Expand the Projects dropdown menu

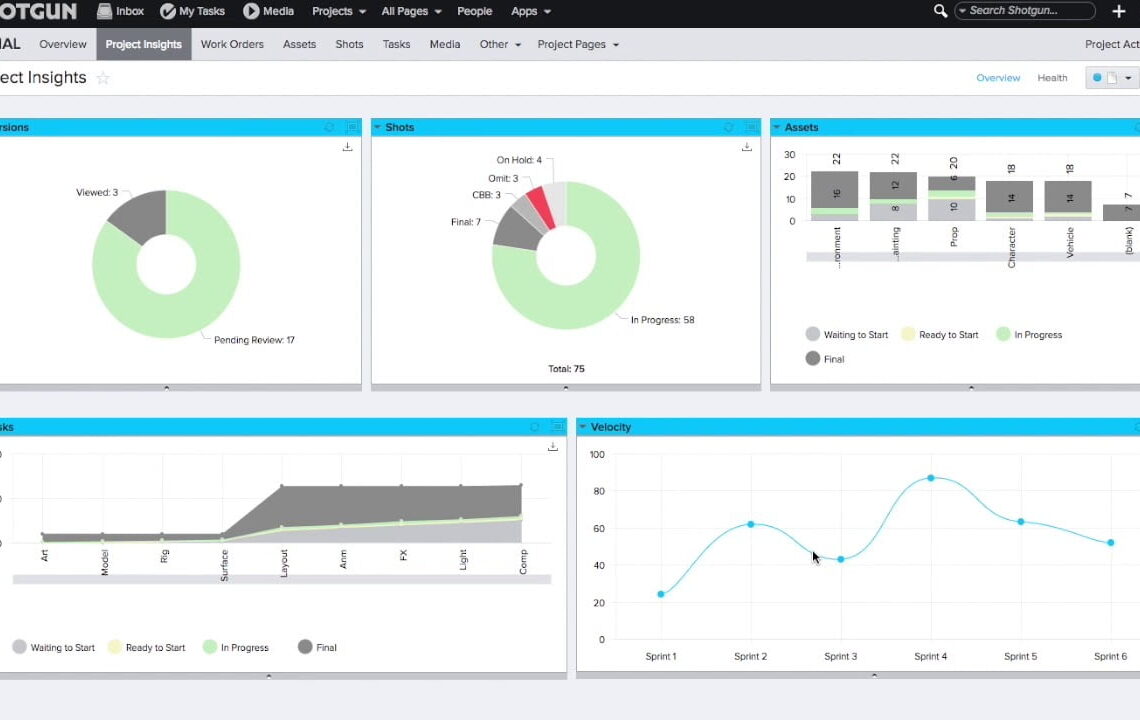[x=338, y=11]
